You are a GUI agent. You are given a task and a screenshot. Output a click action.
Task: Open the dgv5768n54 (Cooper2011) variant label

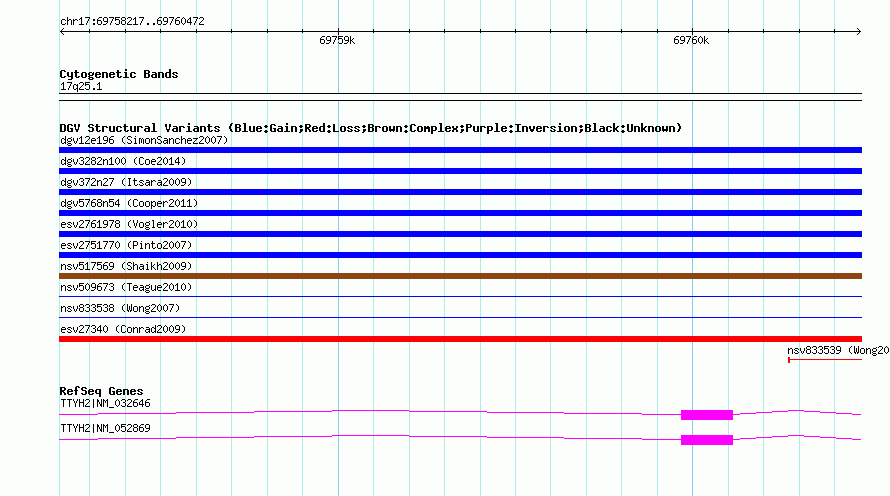coord(129,203)
